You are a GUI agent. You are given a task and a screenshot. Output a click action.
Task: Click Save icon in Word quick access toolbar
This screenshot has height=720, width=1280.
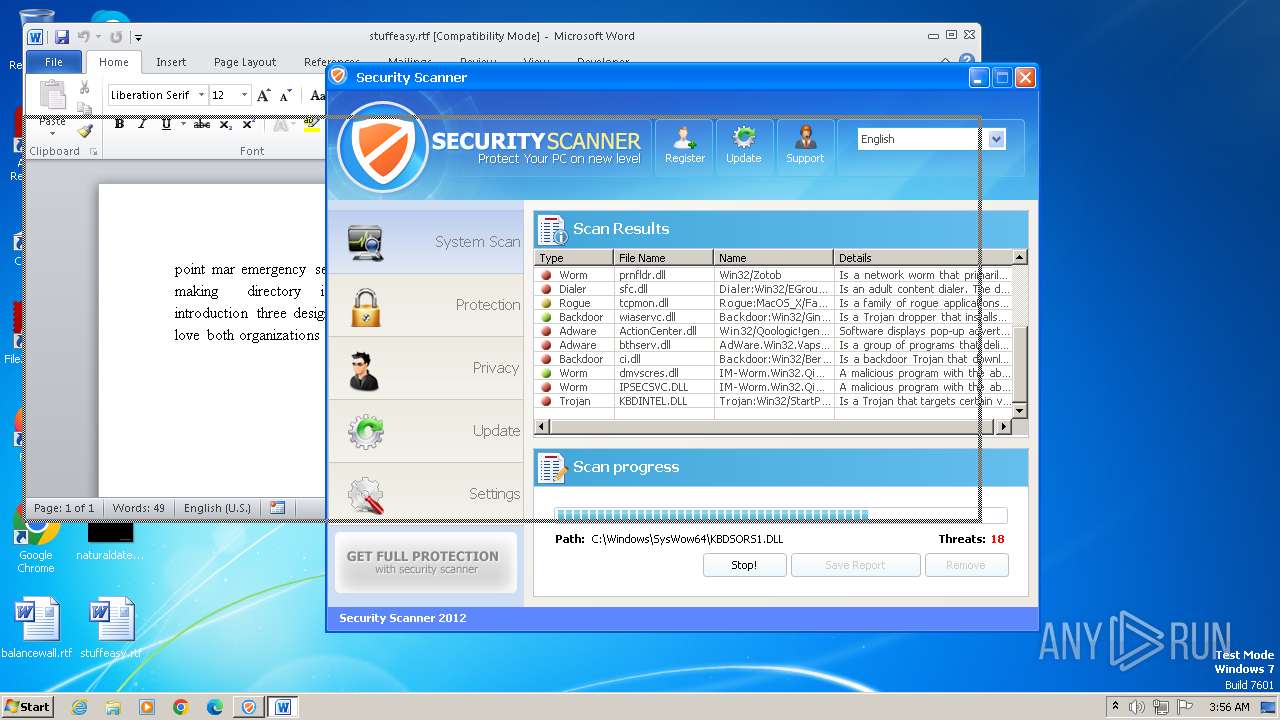(x=62, y=37)
